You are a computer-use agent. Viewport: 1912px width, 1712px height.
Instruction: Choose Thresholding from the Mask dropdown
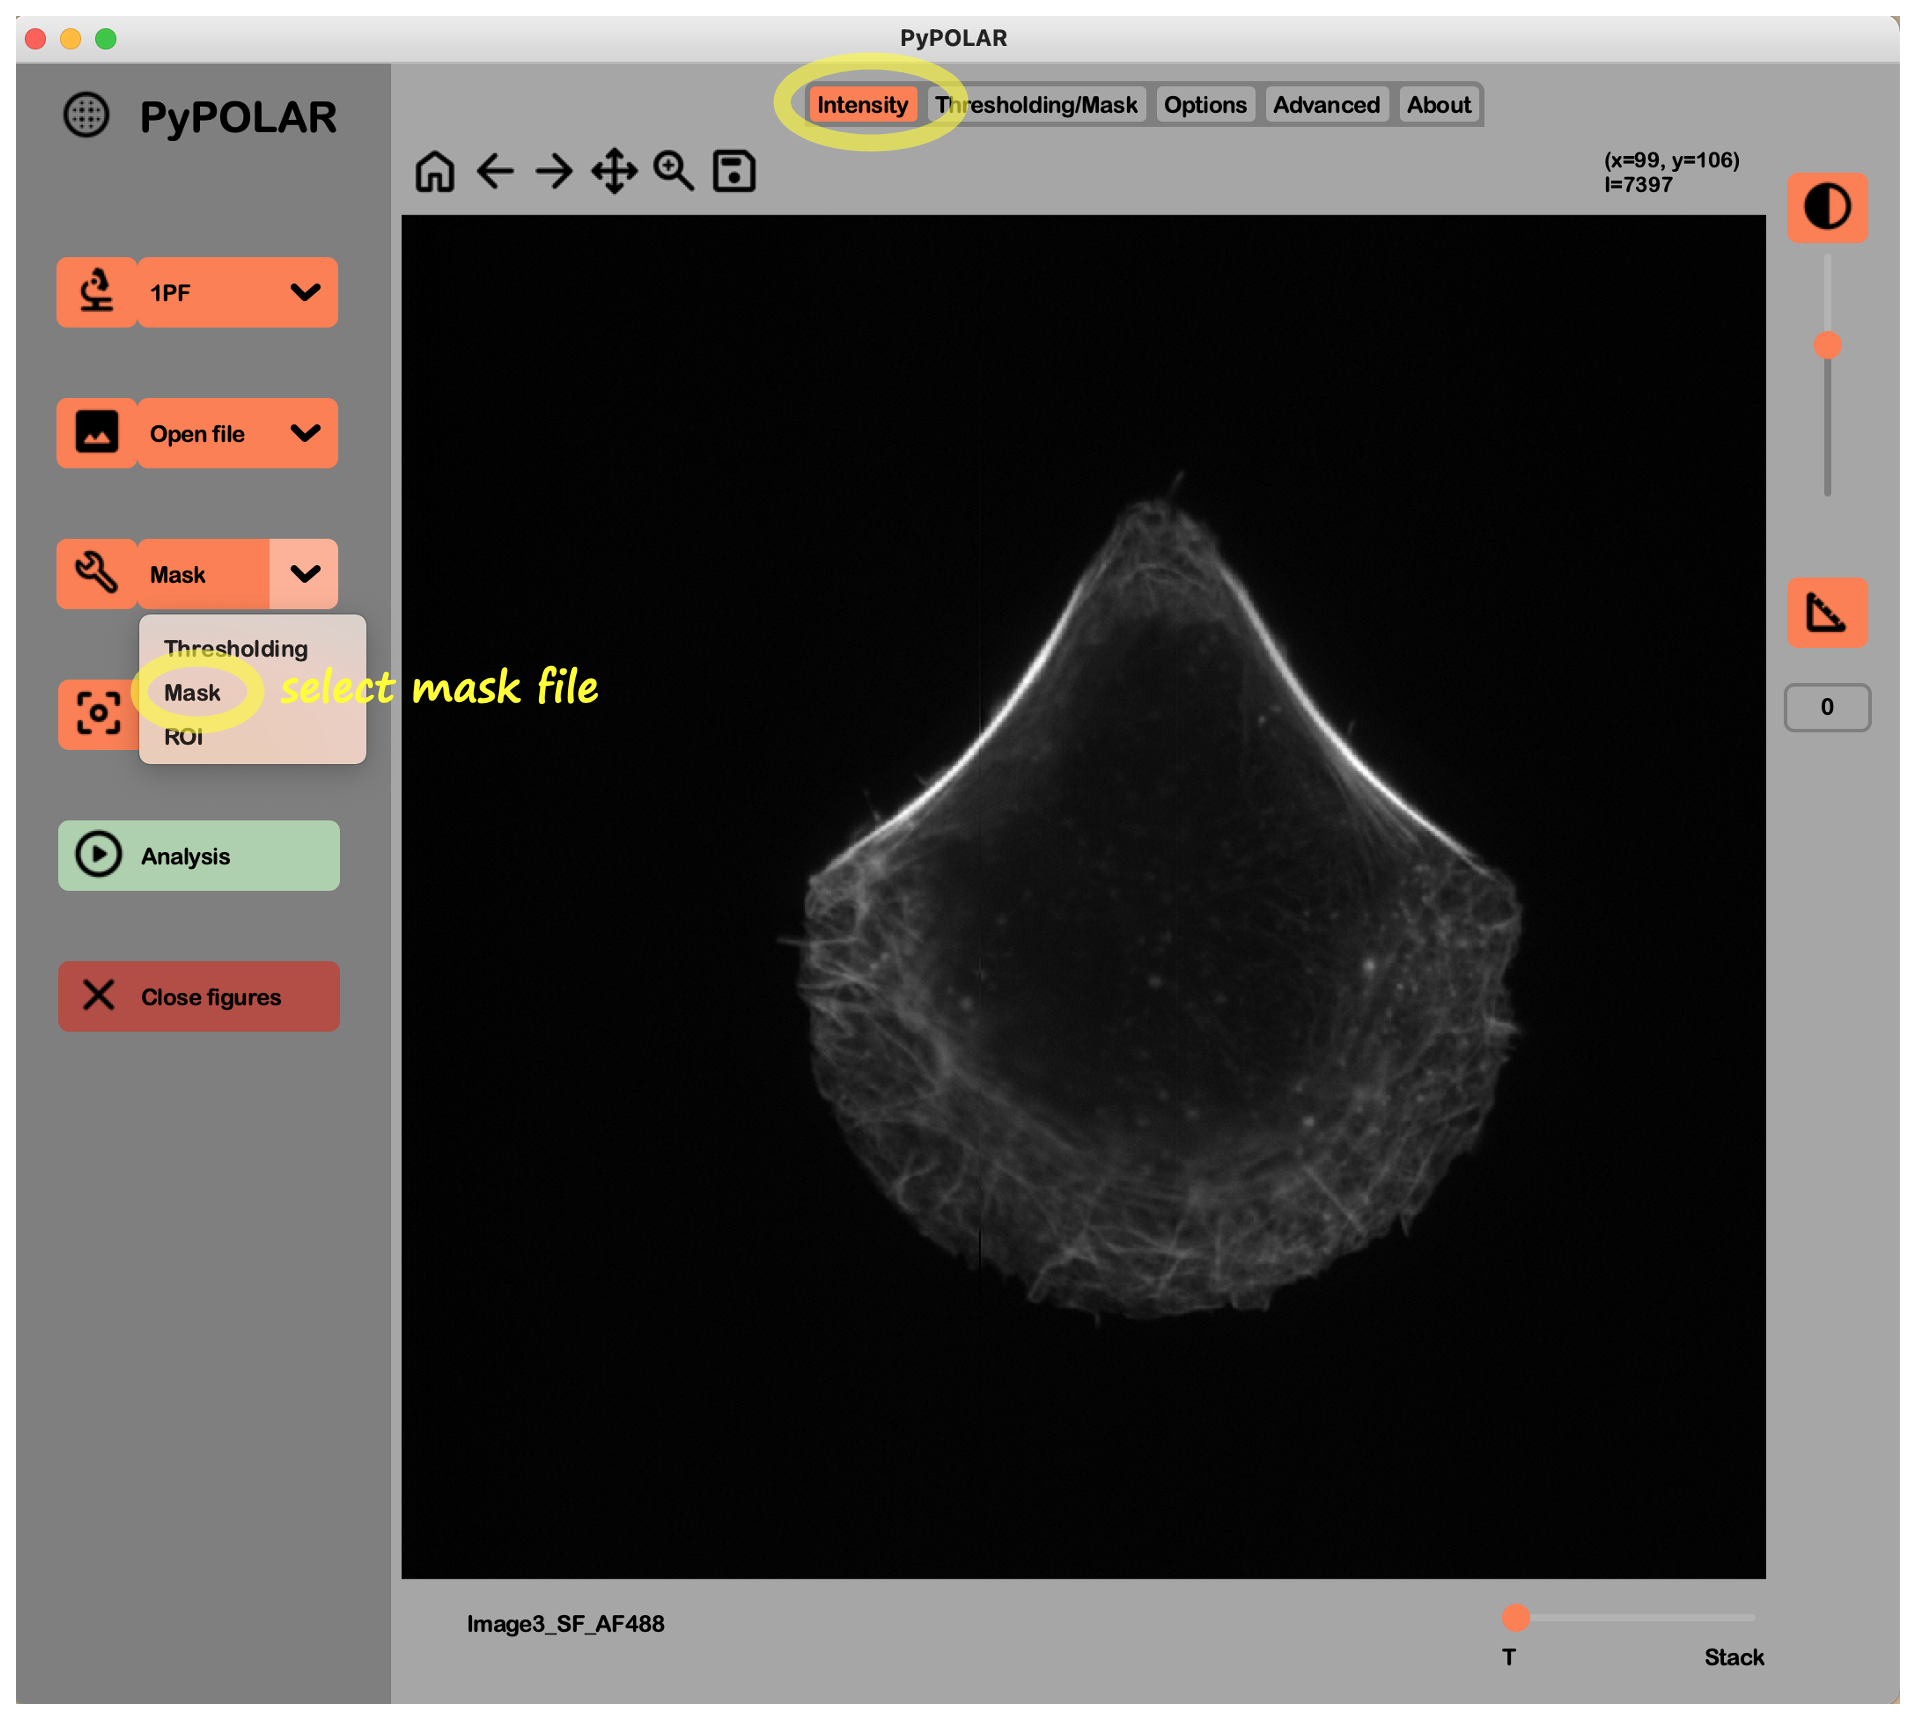236,649
